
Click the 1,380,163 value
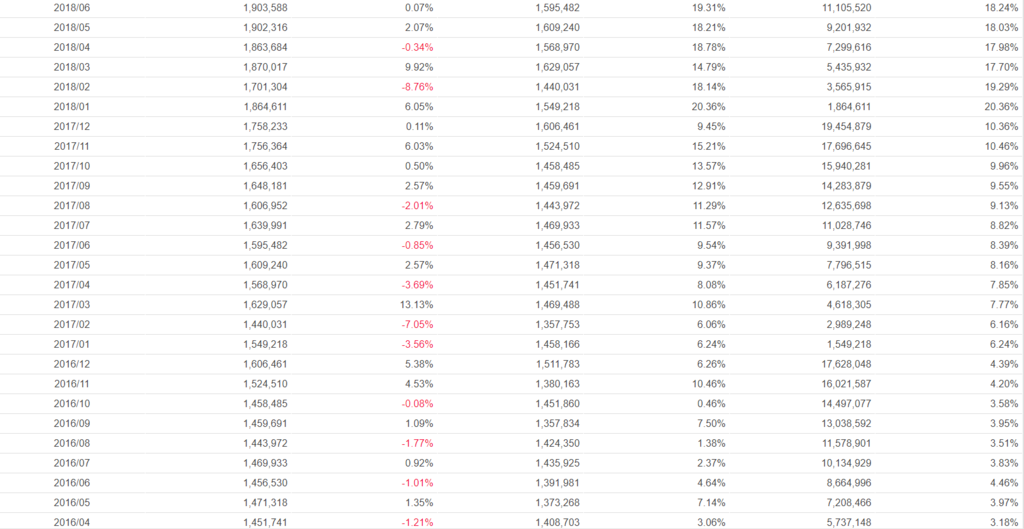(x=551, y=384)
